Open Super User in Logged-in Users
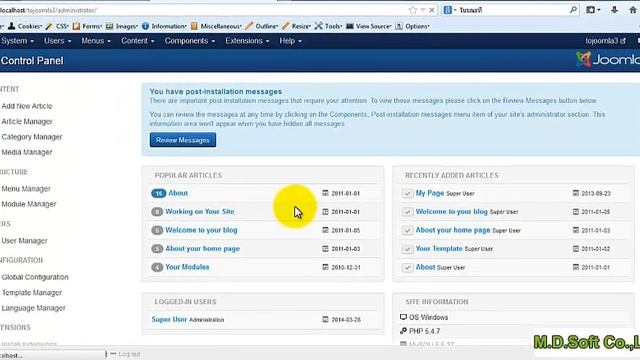Image resolution: width=640 pixels, height=360 pixels. 169,320
